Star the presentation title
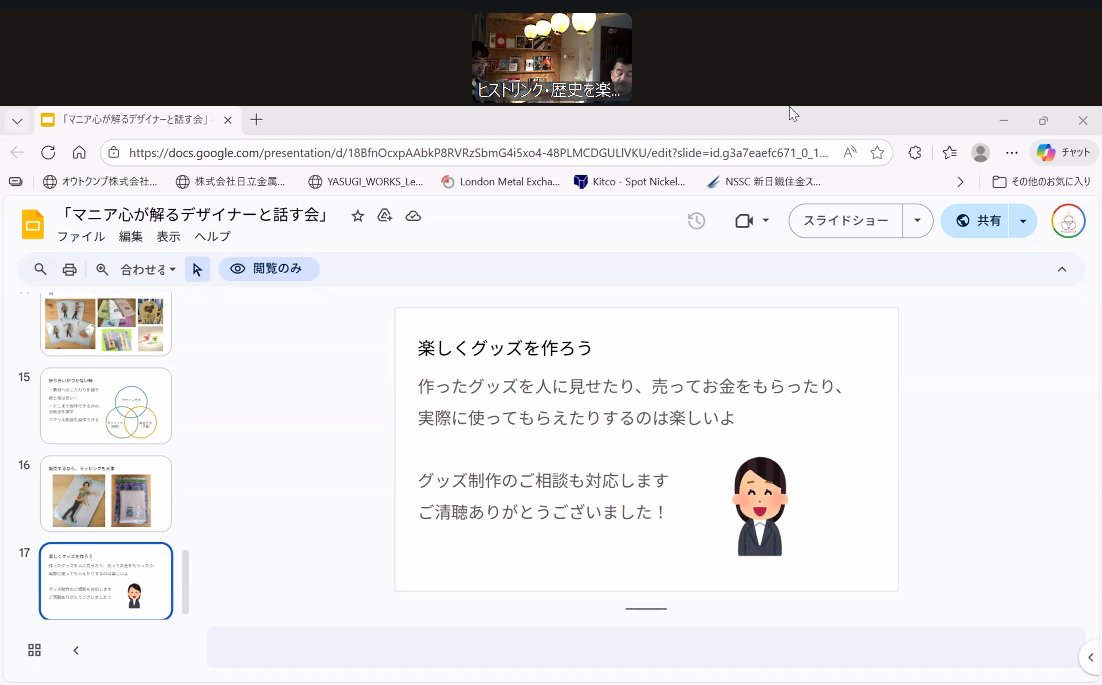The height and width of the screenshot is (685, 1102). 358,216
